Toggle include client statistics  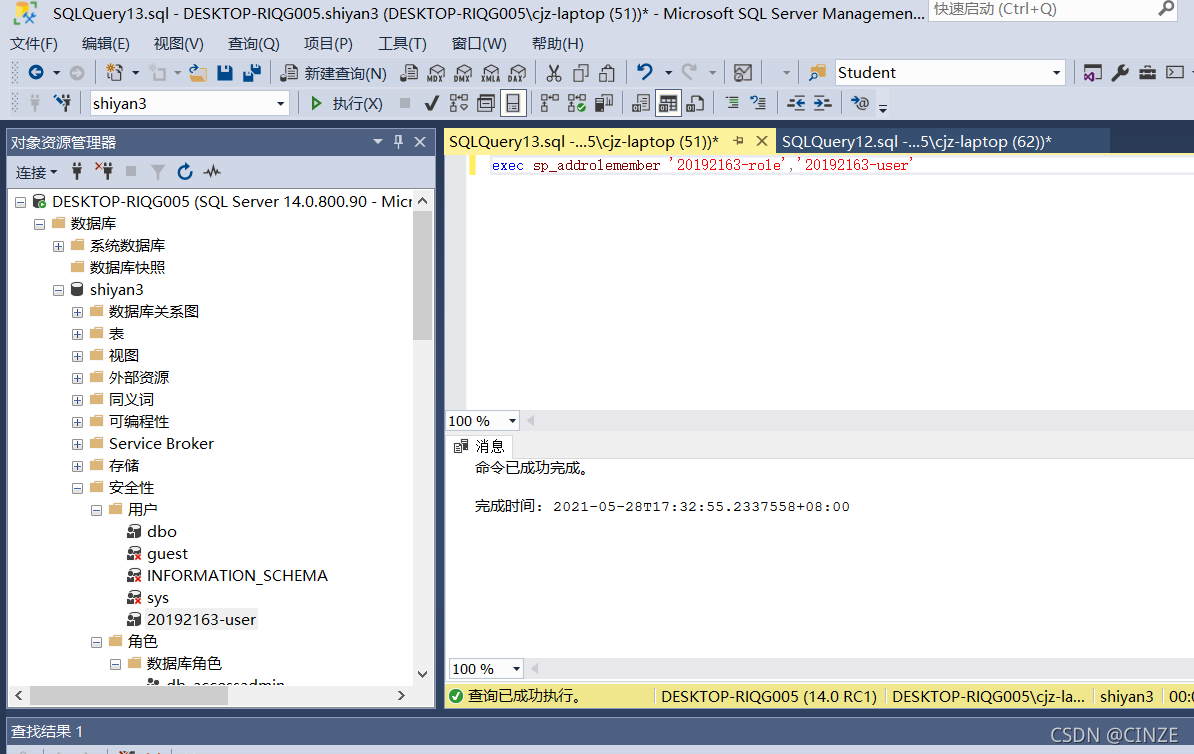tap(604, 103)
